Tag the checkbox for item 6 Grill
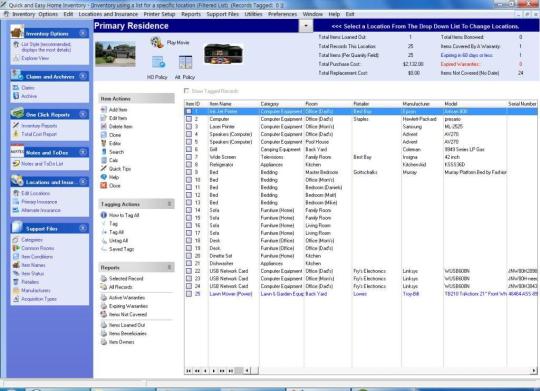 (x=189, y=149)
